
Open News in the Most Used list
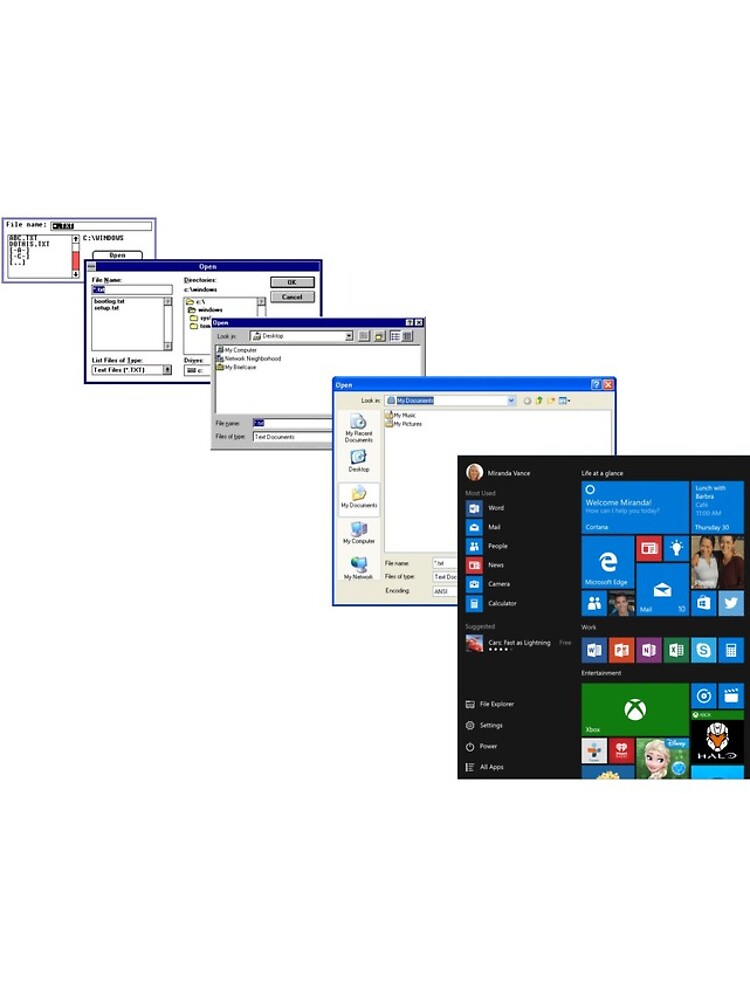[x=486, y=565]
